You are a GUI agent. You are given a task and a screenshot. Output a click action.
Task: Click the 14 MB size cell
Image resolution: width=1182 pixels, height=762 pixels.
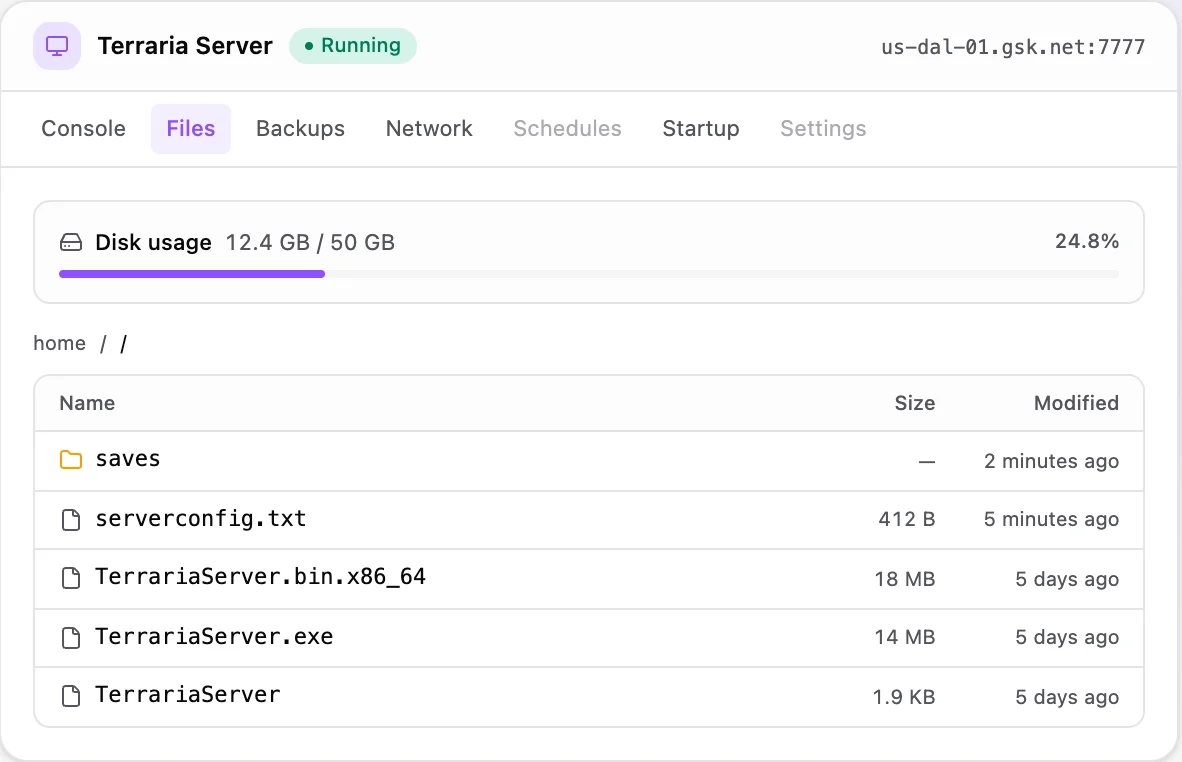[905, 638]
